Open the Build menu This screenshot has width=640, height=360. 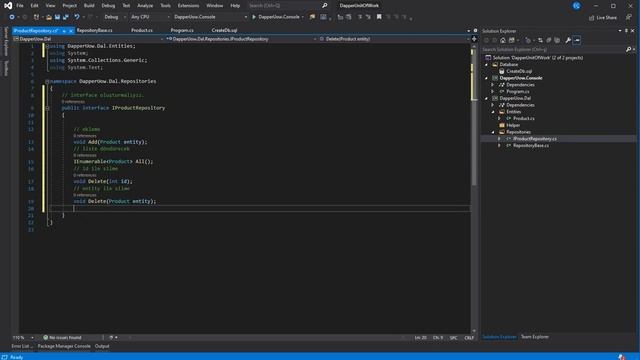89,6
